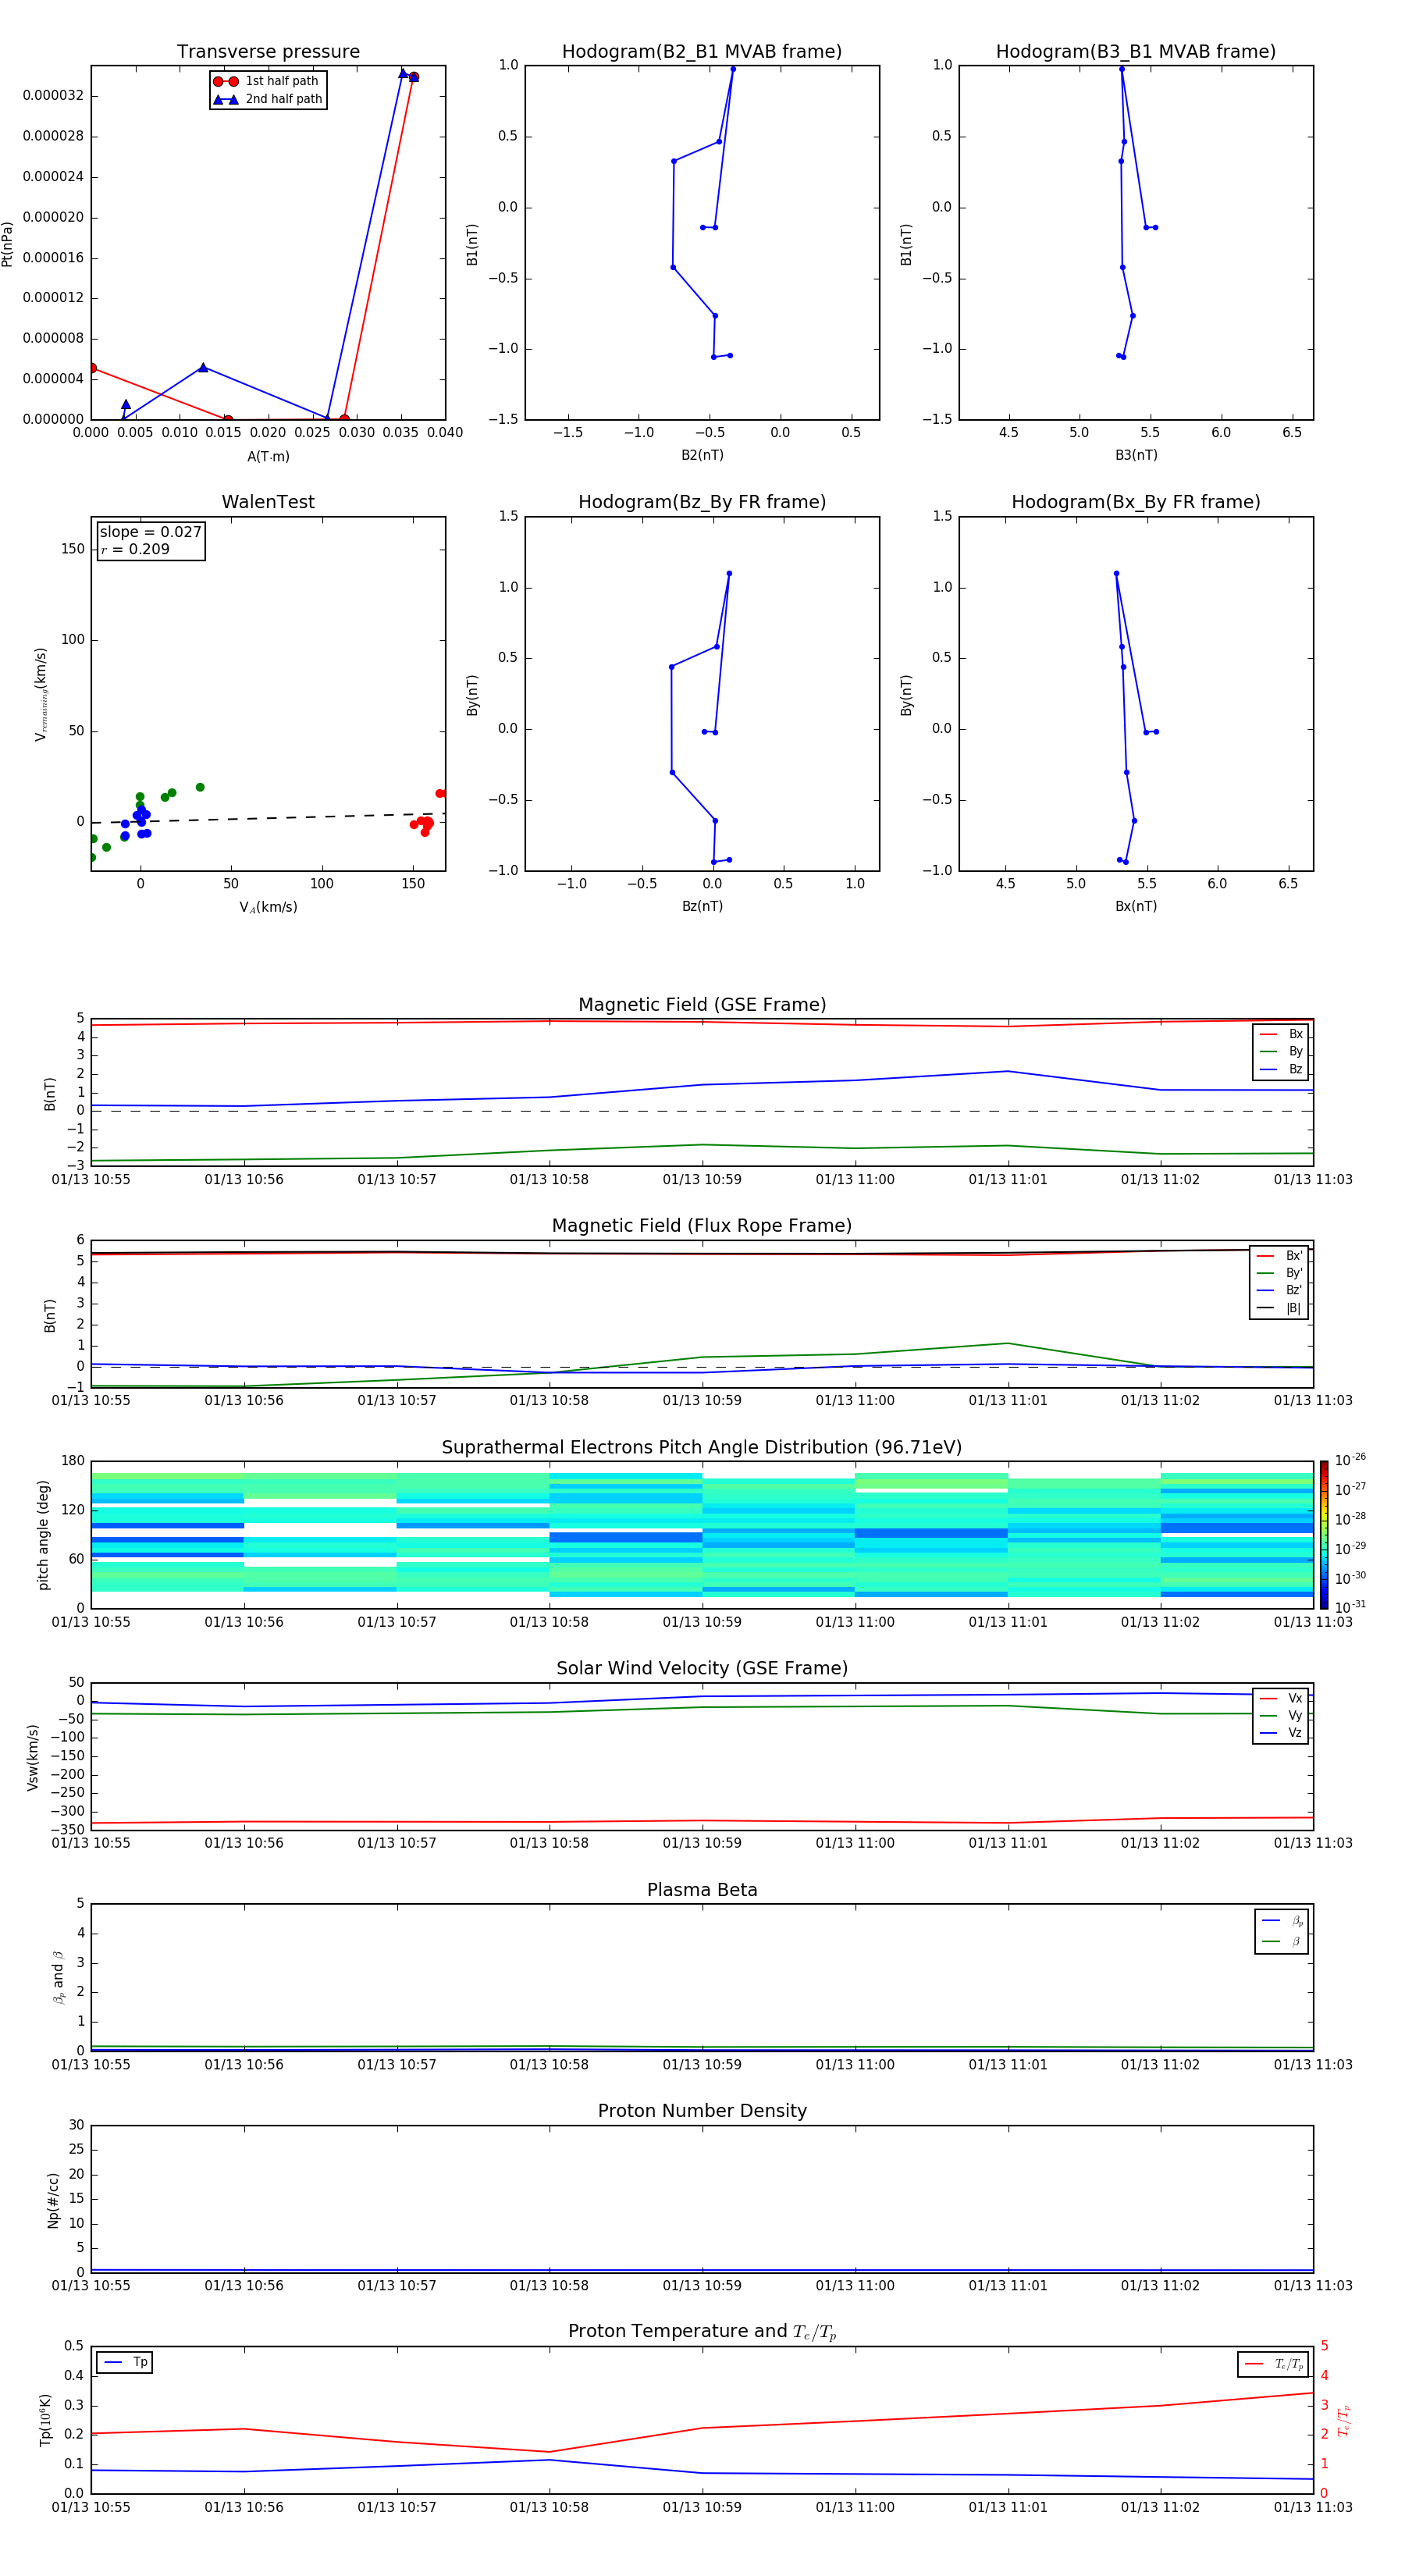The image size is (1405, 2576).
Task: Click the "B3(nT)" axis label
Action: tap(1136, 455)
